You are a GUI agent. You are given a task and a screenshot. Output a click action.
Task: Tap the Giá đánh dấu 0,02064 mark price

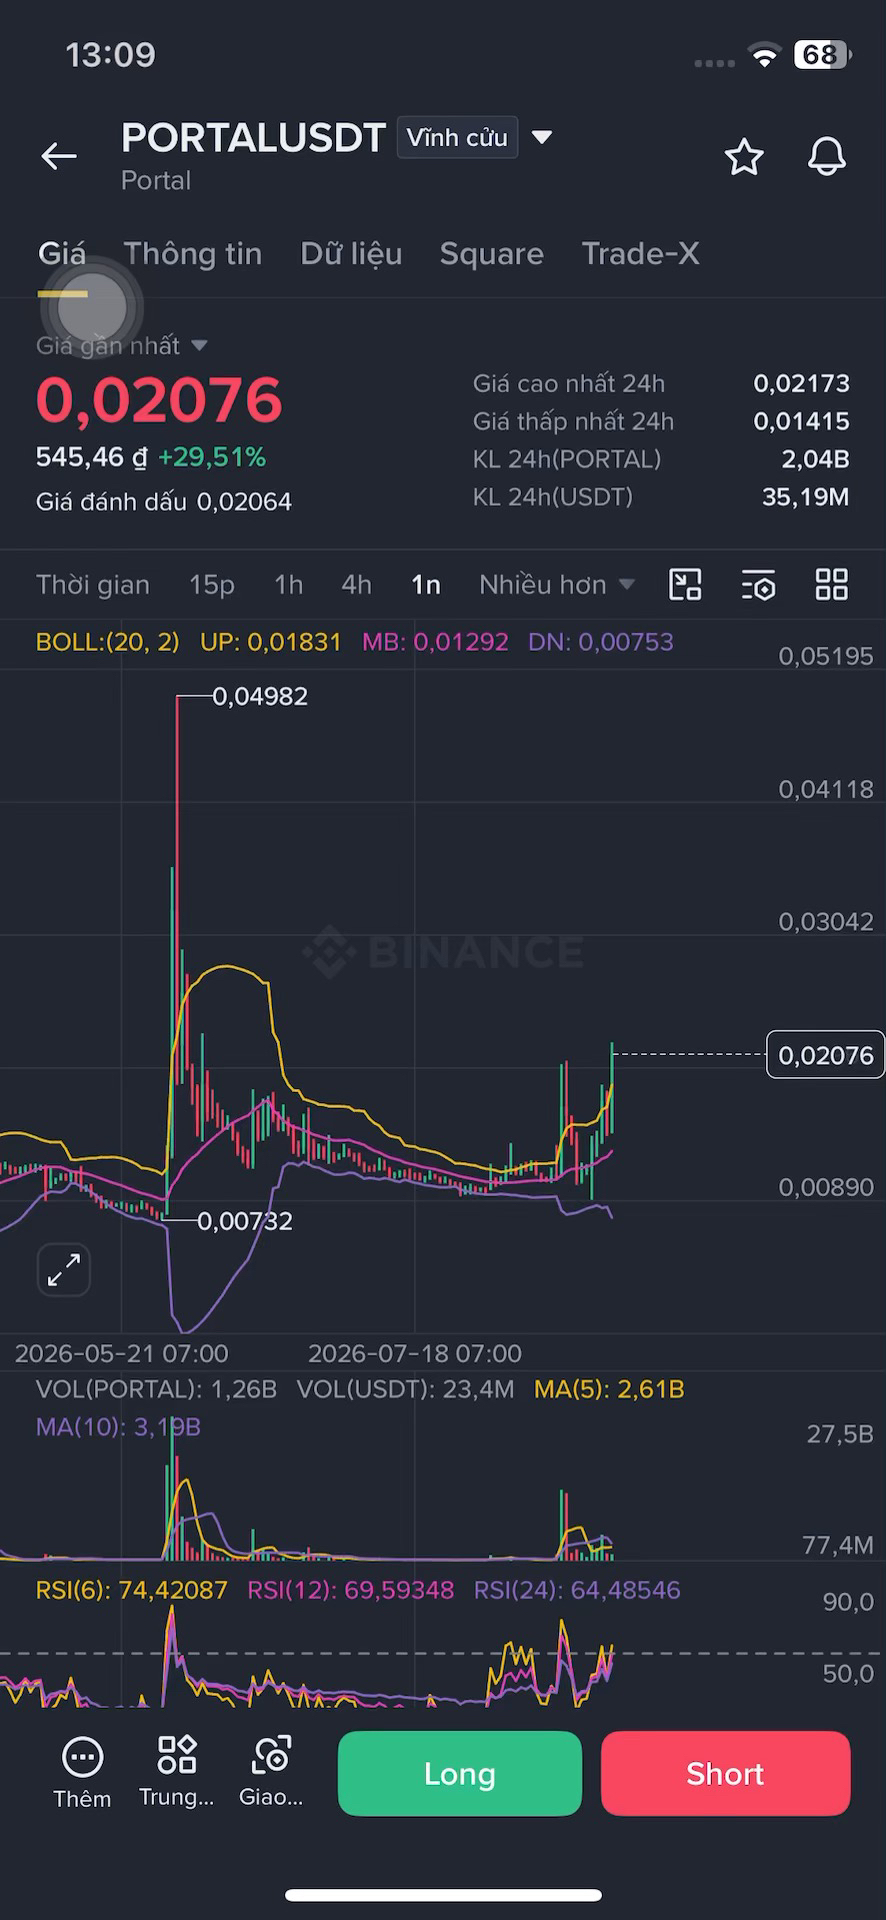point(164,502)
